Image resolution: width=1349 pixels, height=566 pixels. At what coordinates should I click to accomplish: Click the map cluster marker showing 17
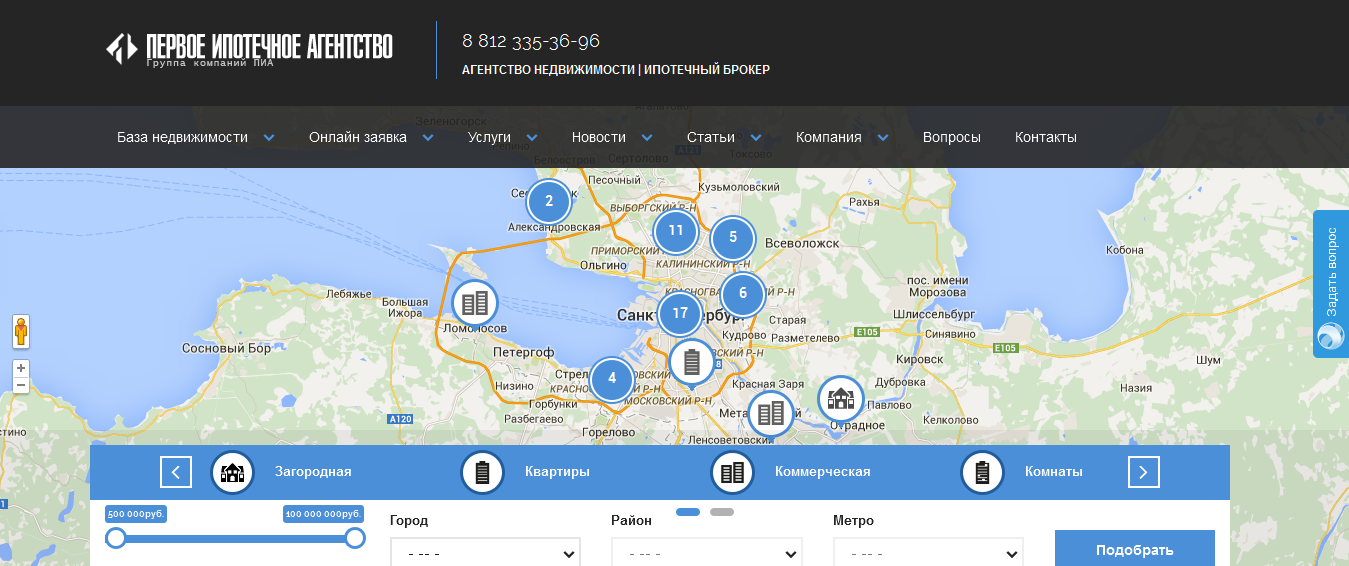[x=680, y=313]
